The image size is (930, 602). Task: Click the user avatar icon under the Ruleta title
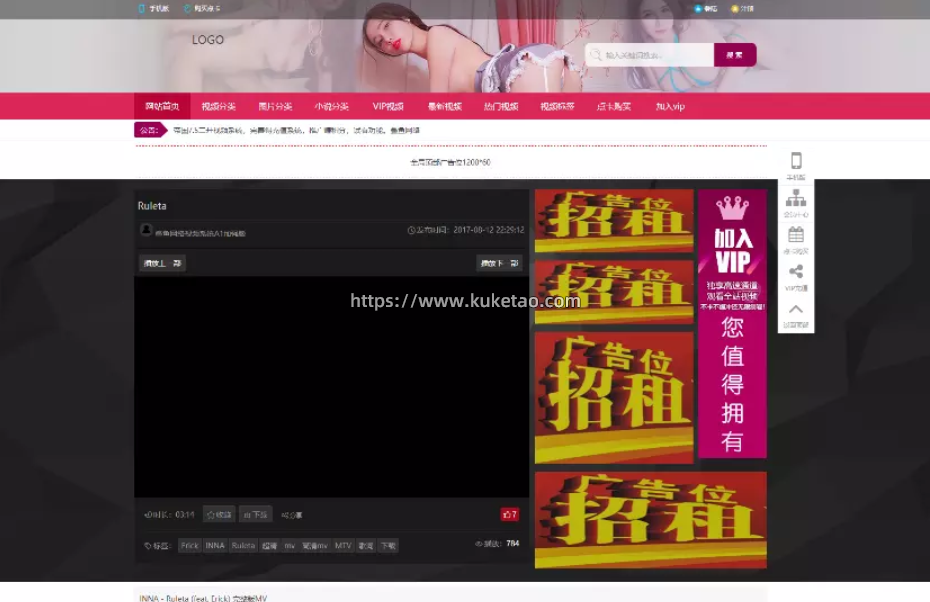[146, 230]
